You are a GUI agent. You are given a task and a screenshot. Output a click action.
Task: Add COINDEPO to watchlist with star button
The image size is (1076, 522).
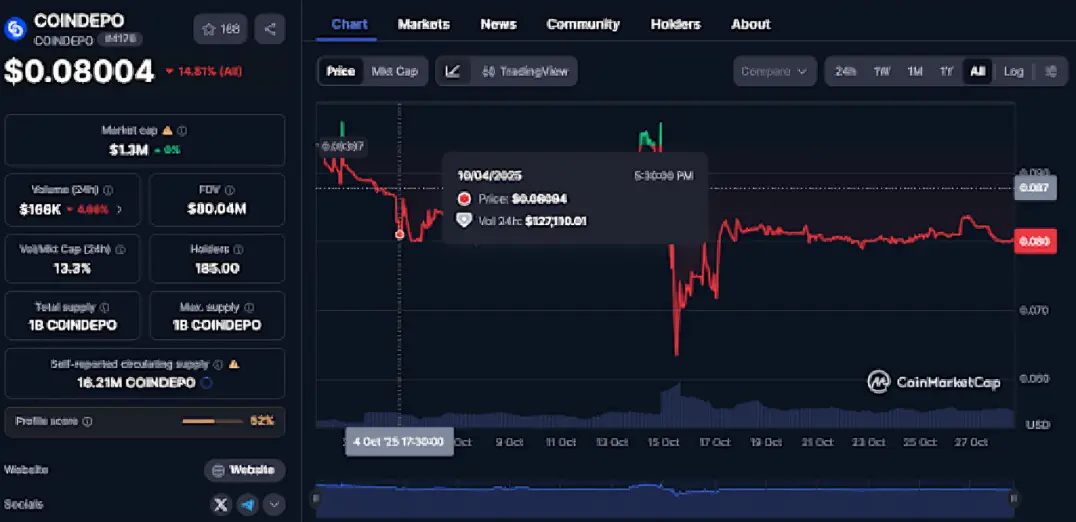coord(220,29)
